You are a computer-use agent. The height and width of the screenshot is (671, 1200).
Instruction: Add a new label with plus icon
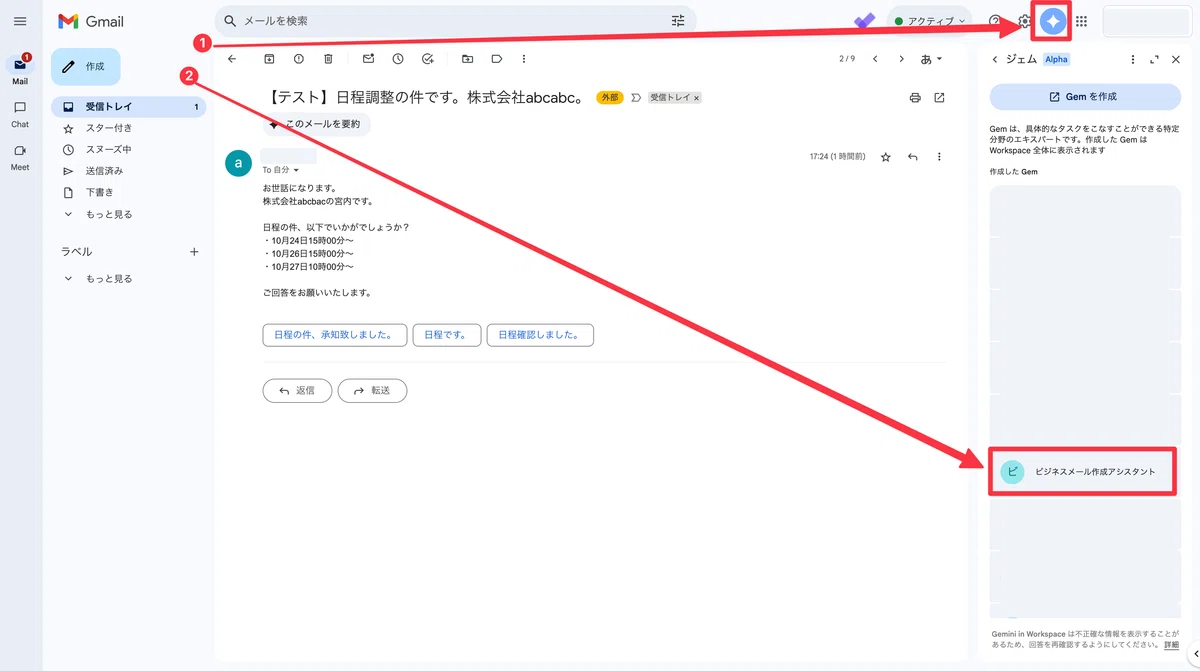click(194, 252)
